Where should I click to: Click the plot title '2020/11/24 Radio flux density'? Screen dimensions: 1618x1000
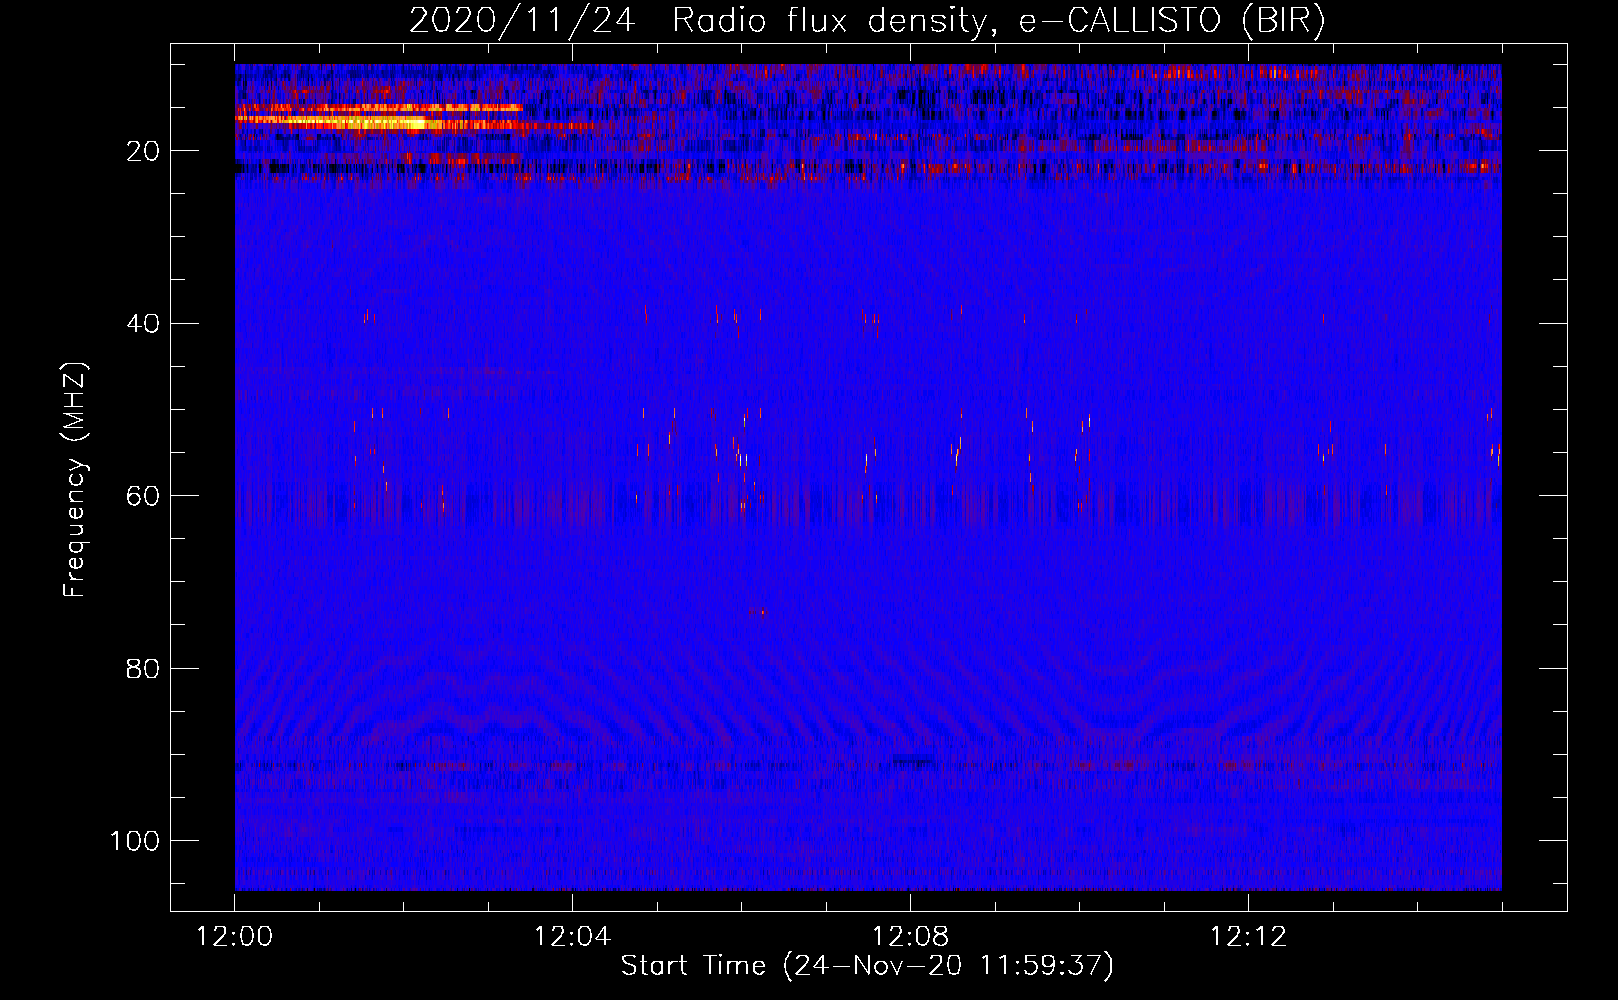[866, 21]
